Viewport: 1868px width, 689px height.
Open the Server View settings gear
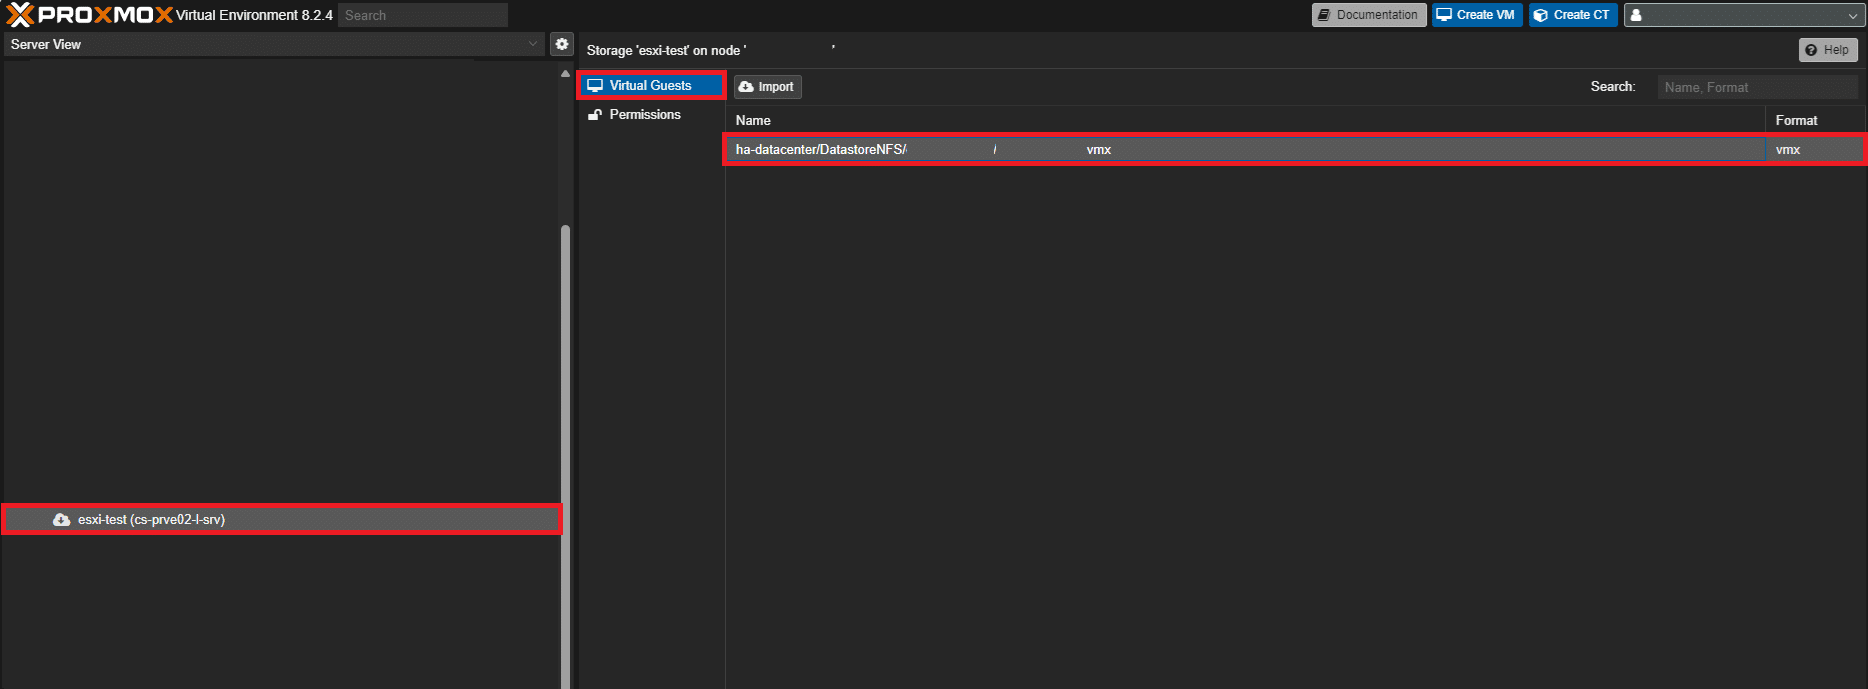click(562, 44)
